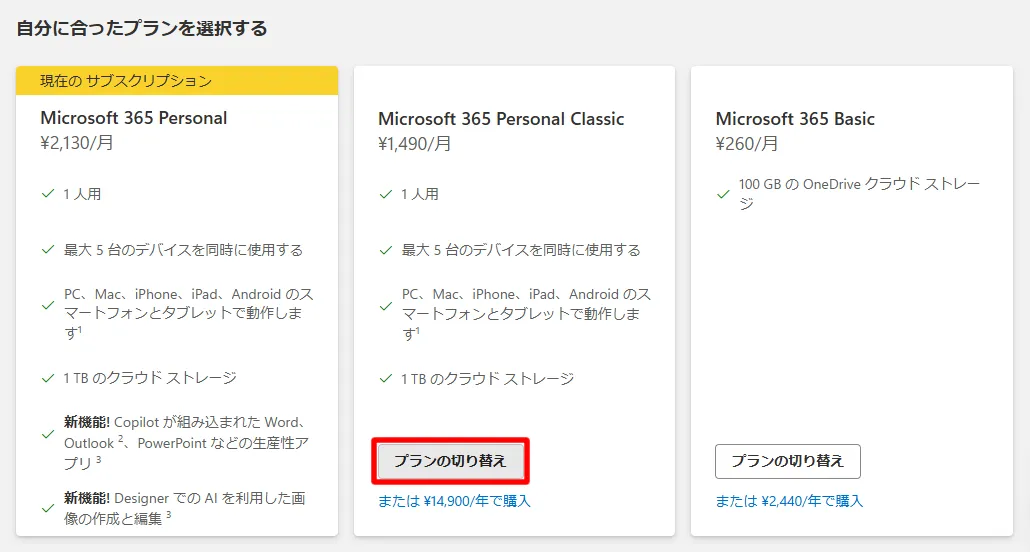Click プランの切り替え under Personal Classic
This screenshot has width=1030, height=552.
pos(451,461)
